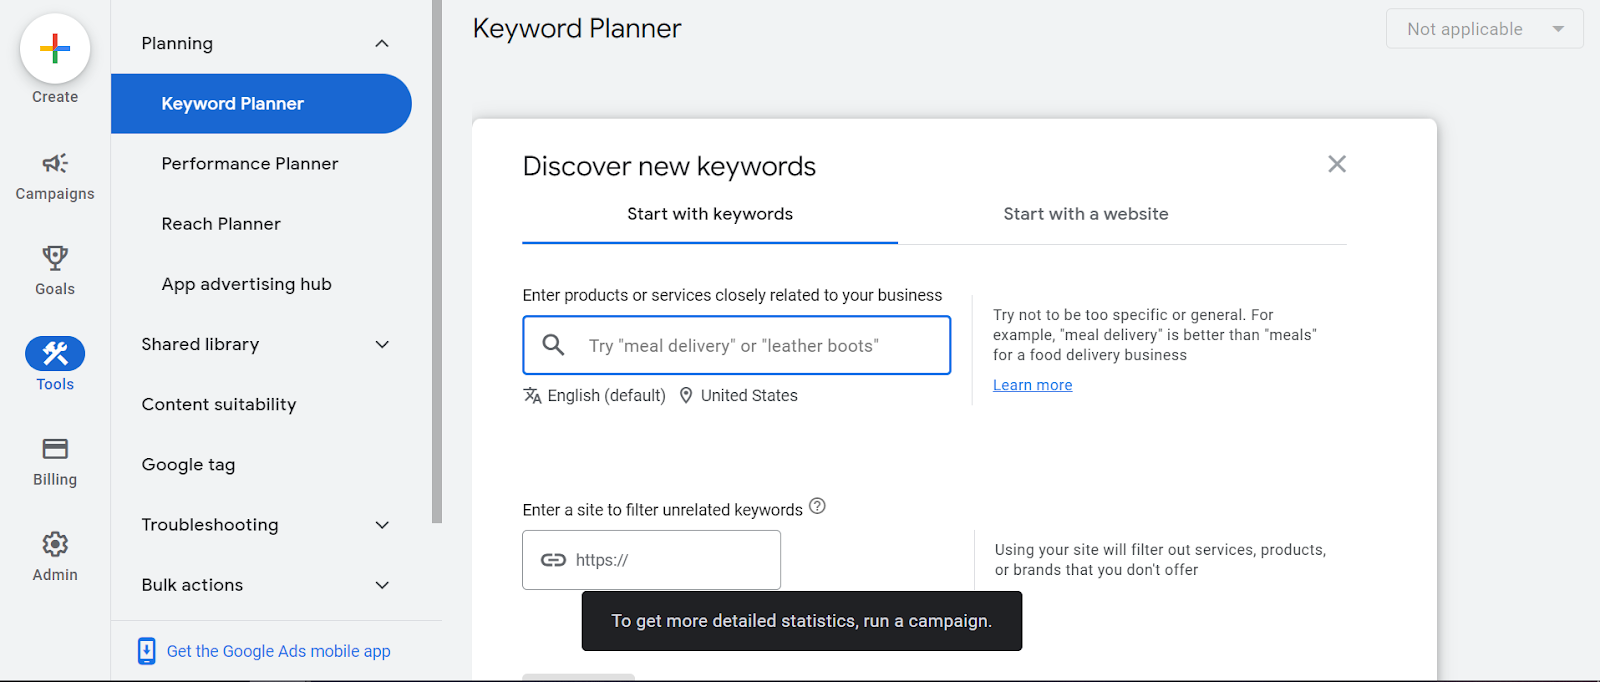
Task: Open Goals via the trophy icon
Action: tap(55, 258)
